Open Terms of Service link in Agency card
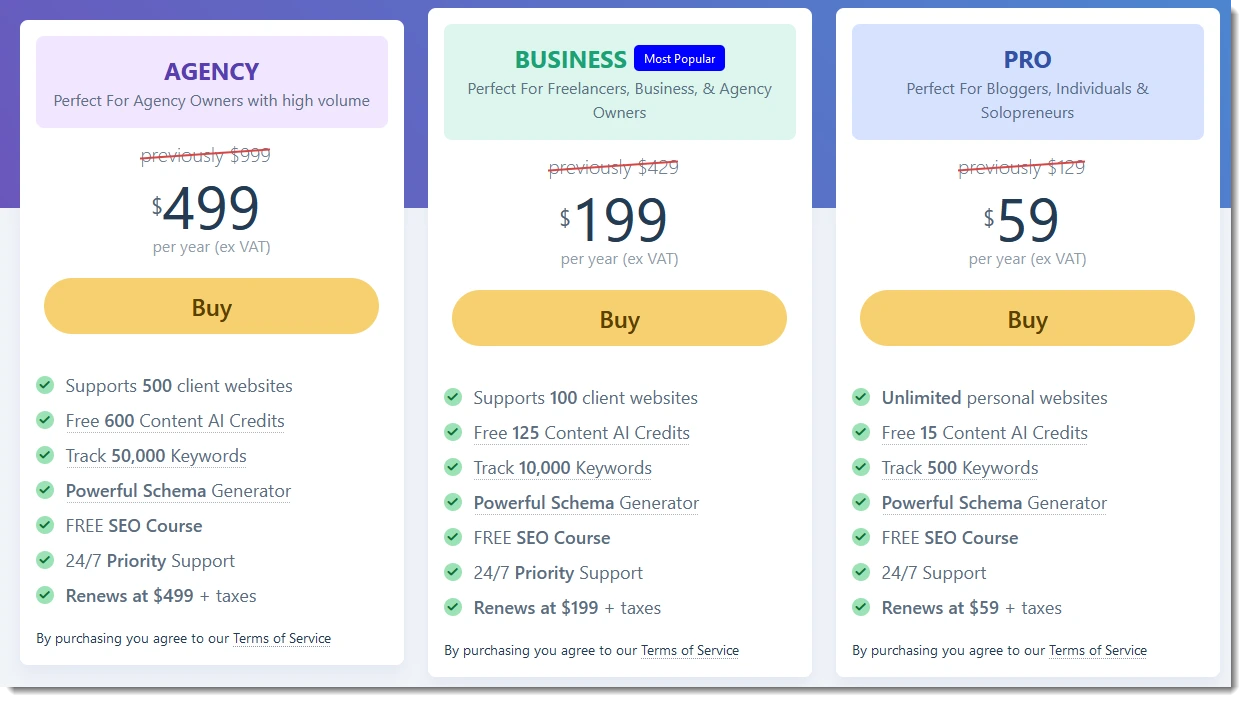The height and width of the screenshot is (702, 1246). 282,638
